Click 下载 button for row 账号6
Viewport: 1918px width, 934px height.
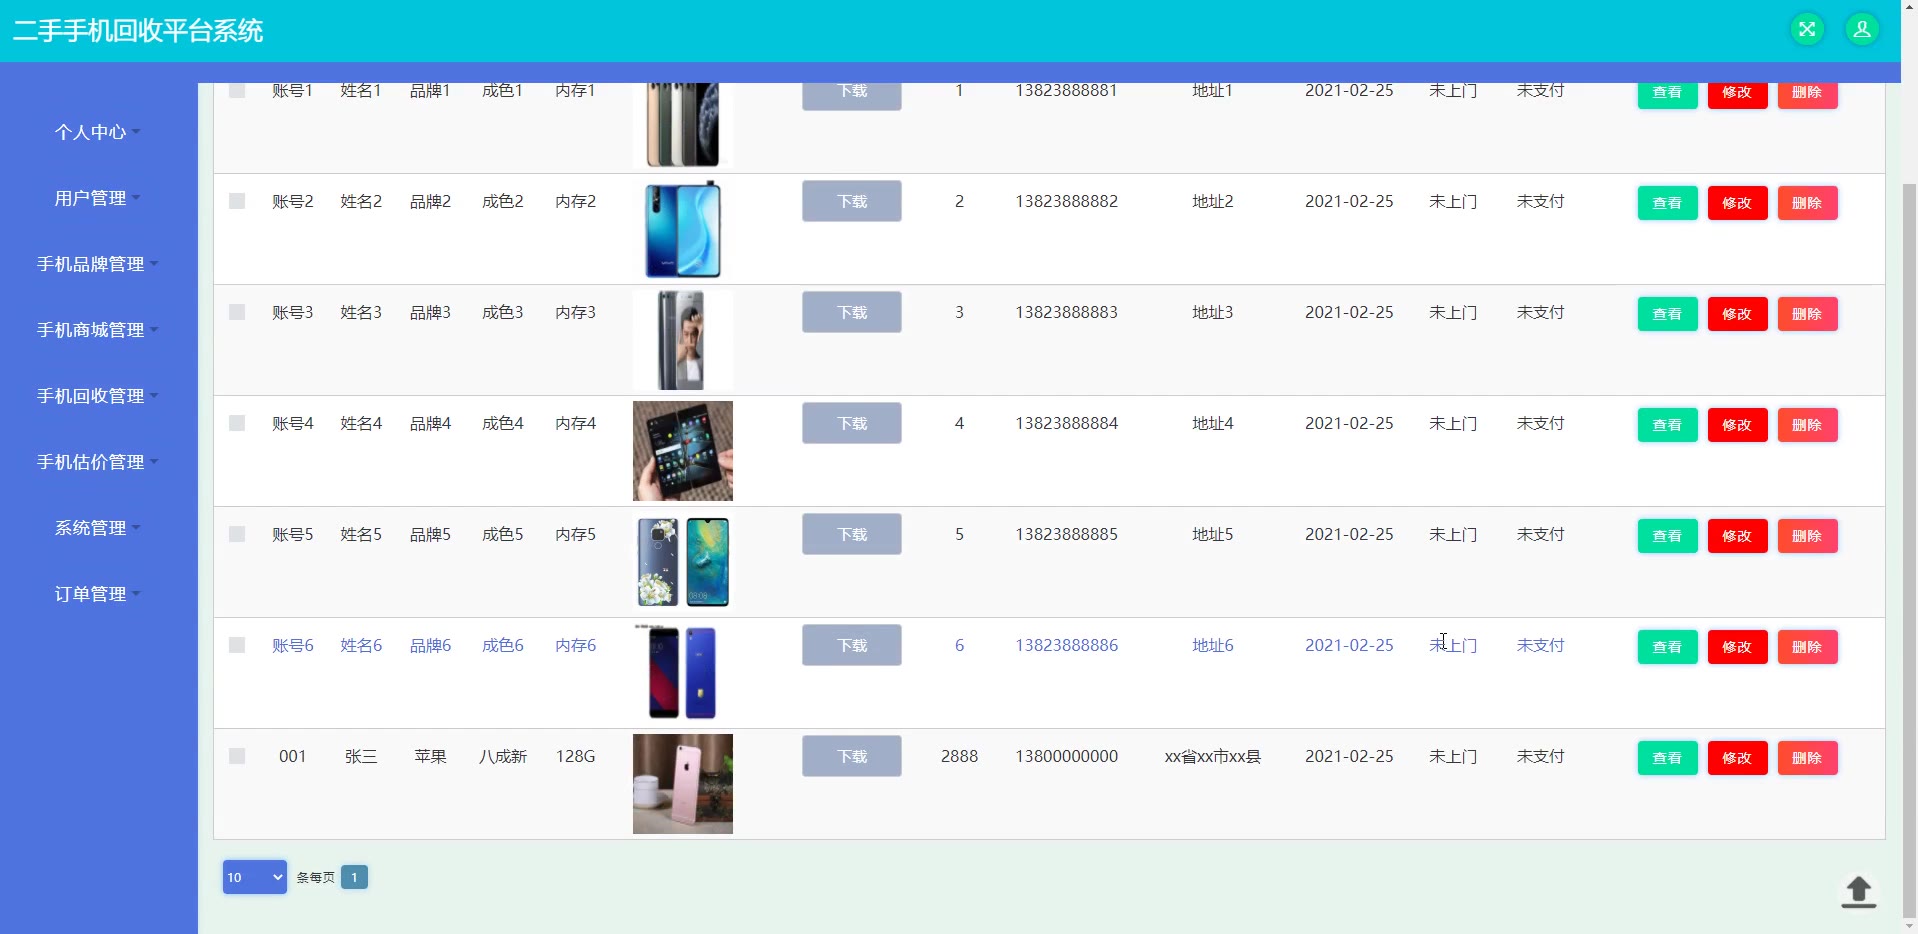[852, 645]
